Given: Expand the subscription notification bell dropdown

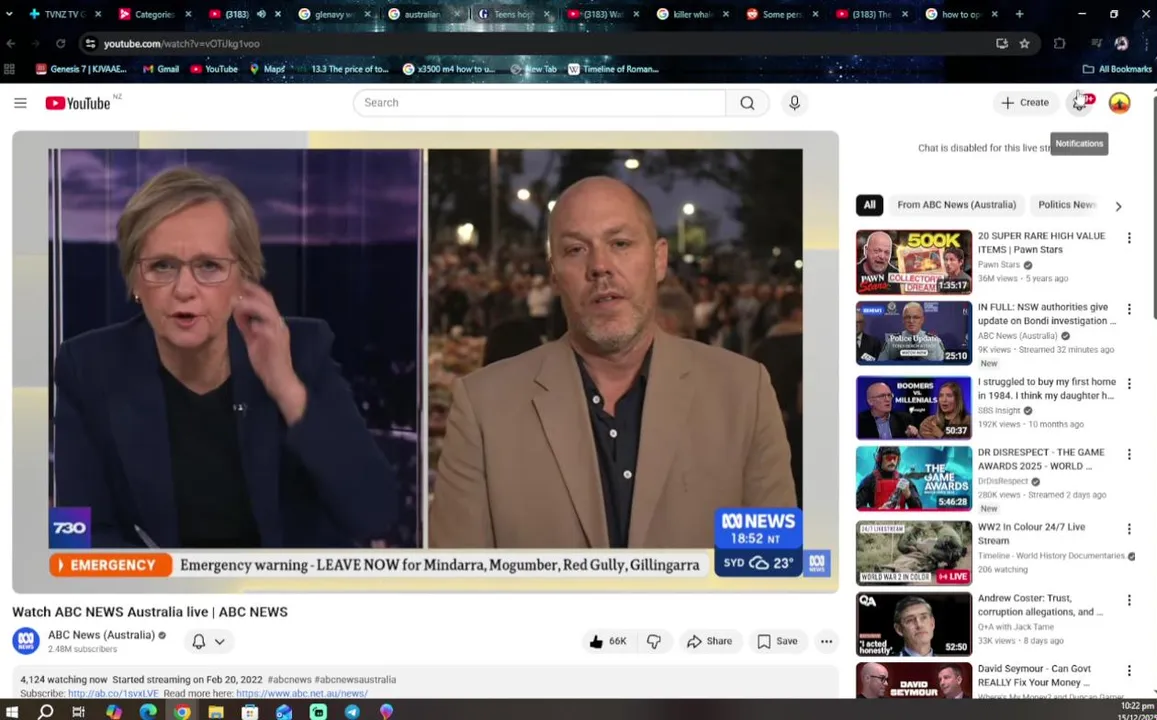Looking at the screenshot, I should click(x=209, y=641).
